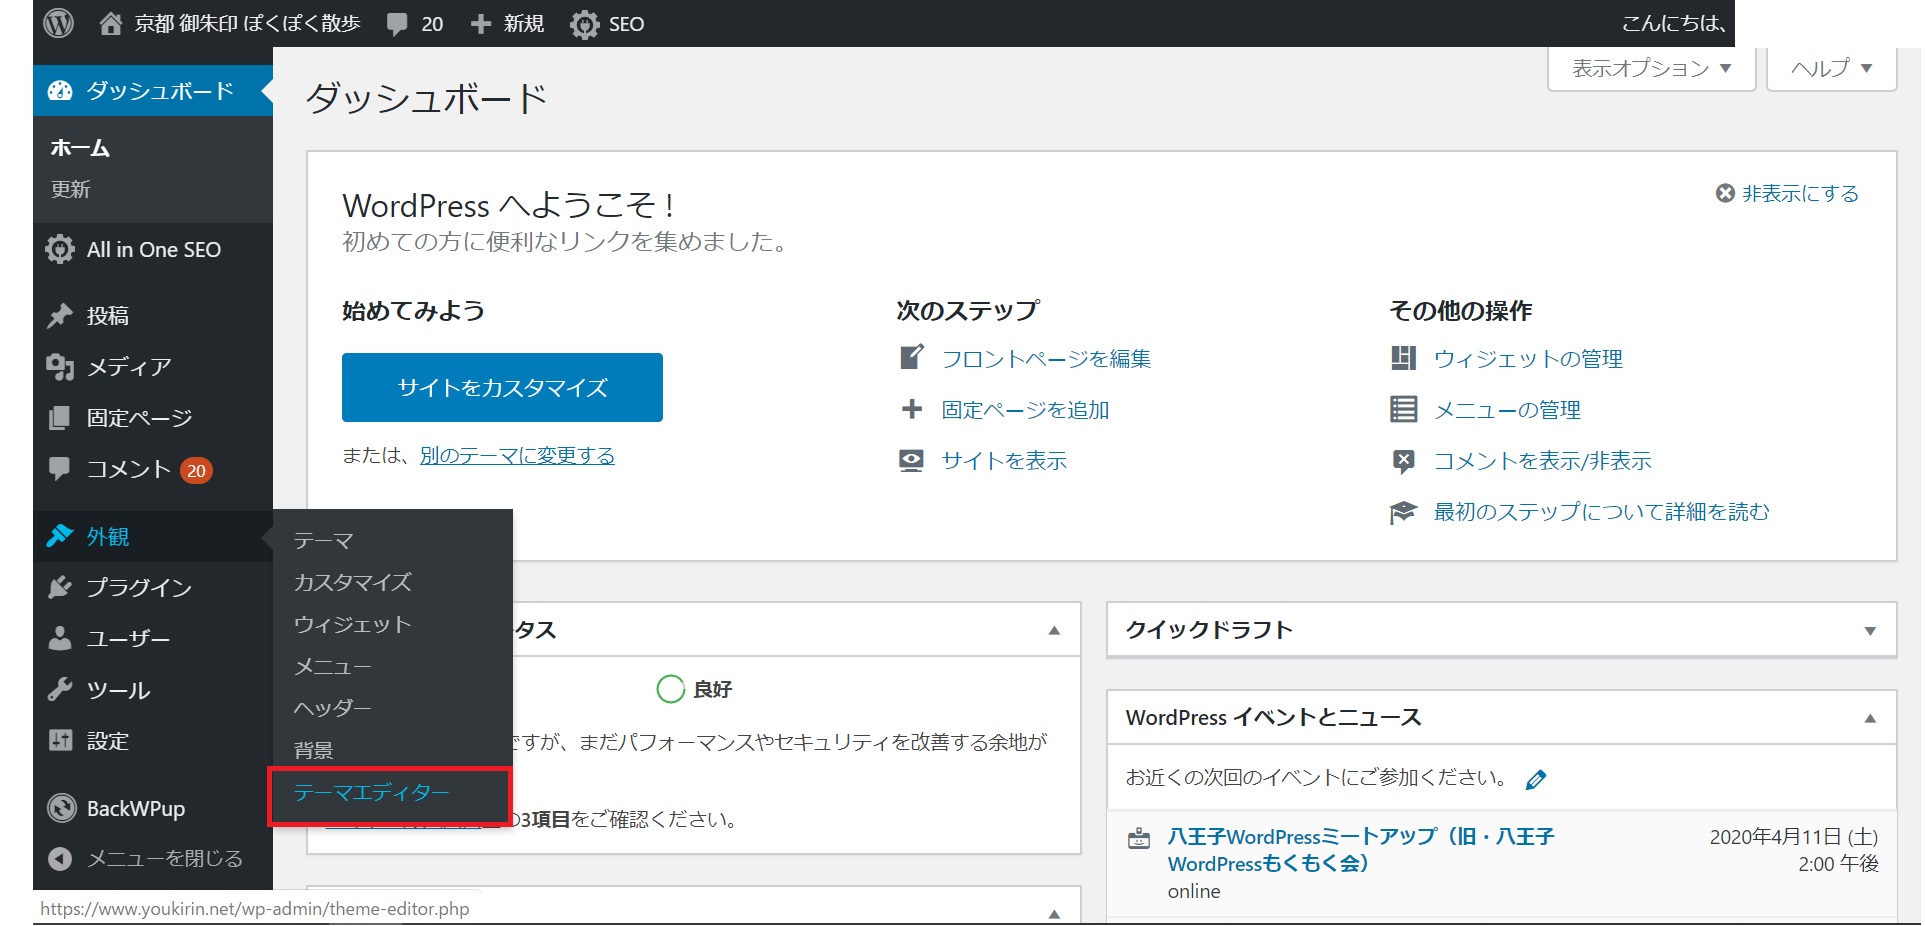The image size is (1925, 926).
Task: Click the WordPress logo in admin bar
Action: click(x=59, y=23)
